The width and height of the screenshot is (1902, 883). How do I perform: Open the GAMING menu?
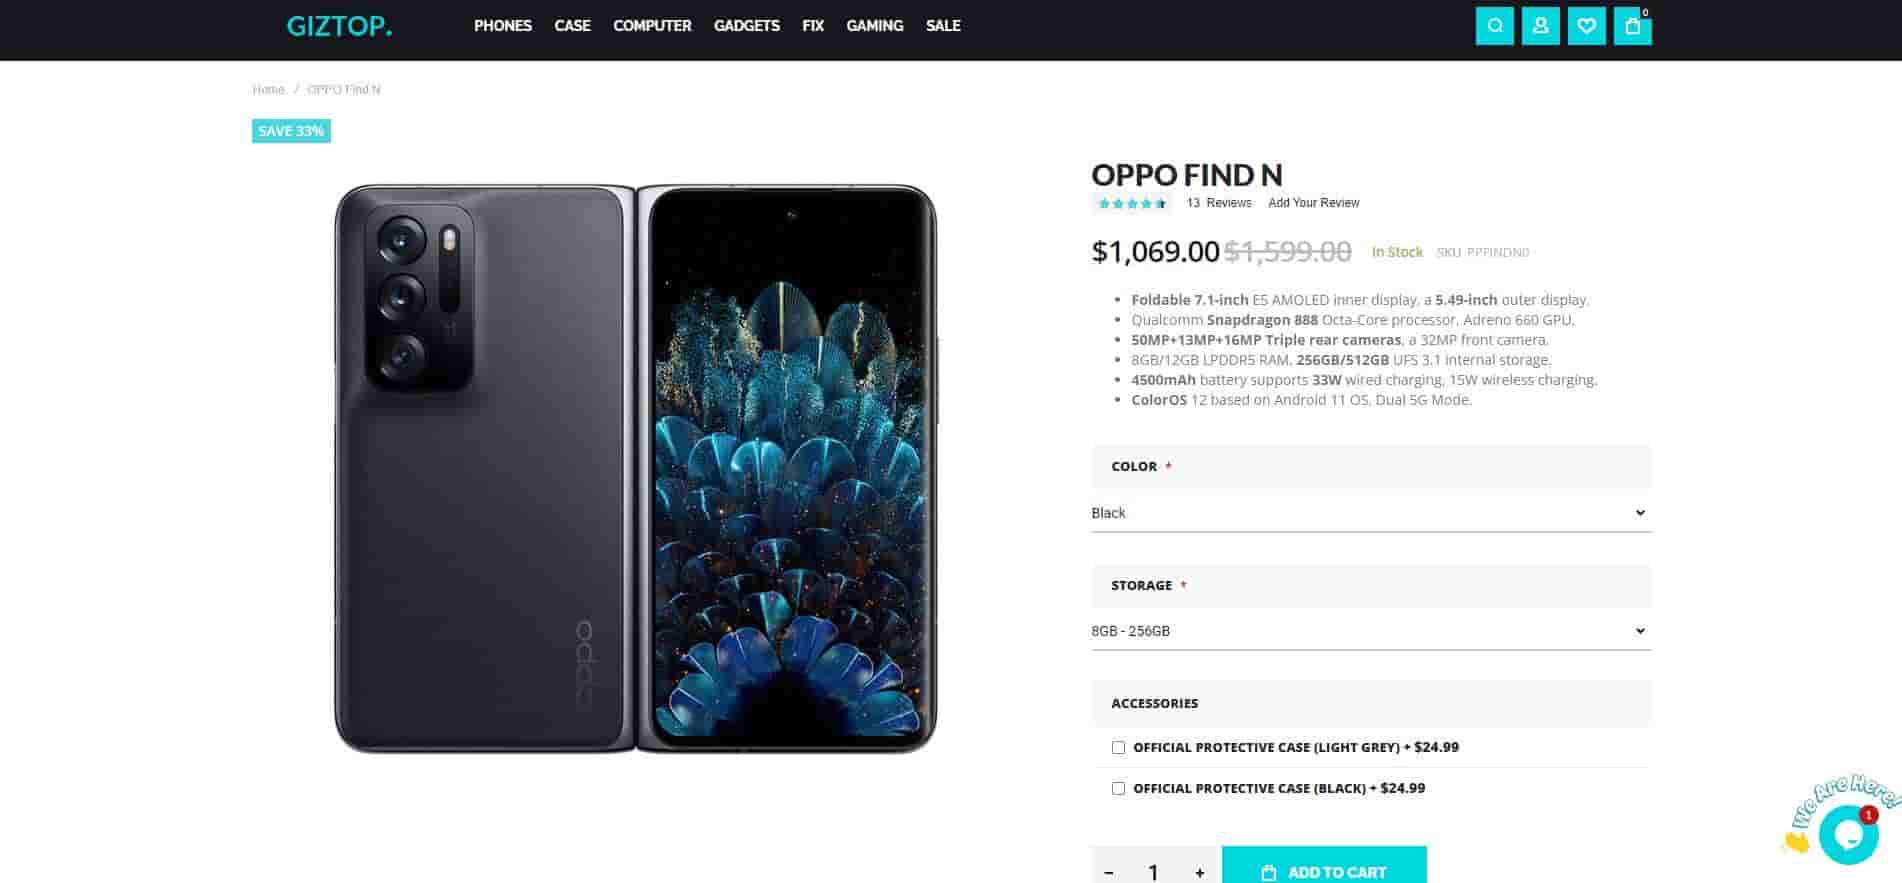point(874,26)
